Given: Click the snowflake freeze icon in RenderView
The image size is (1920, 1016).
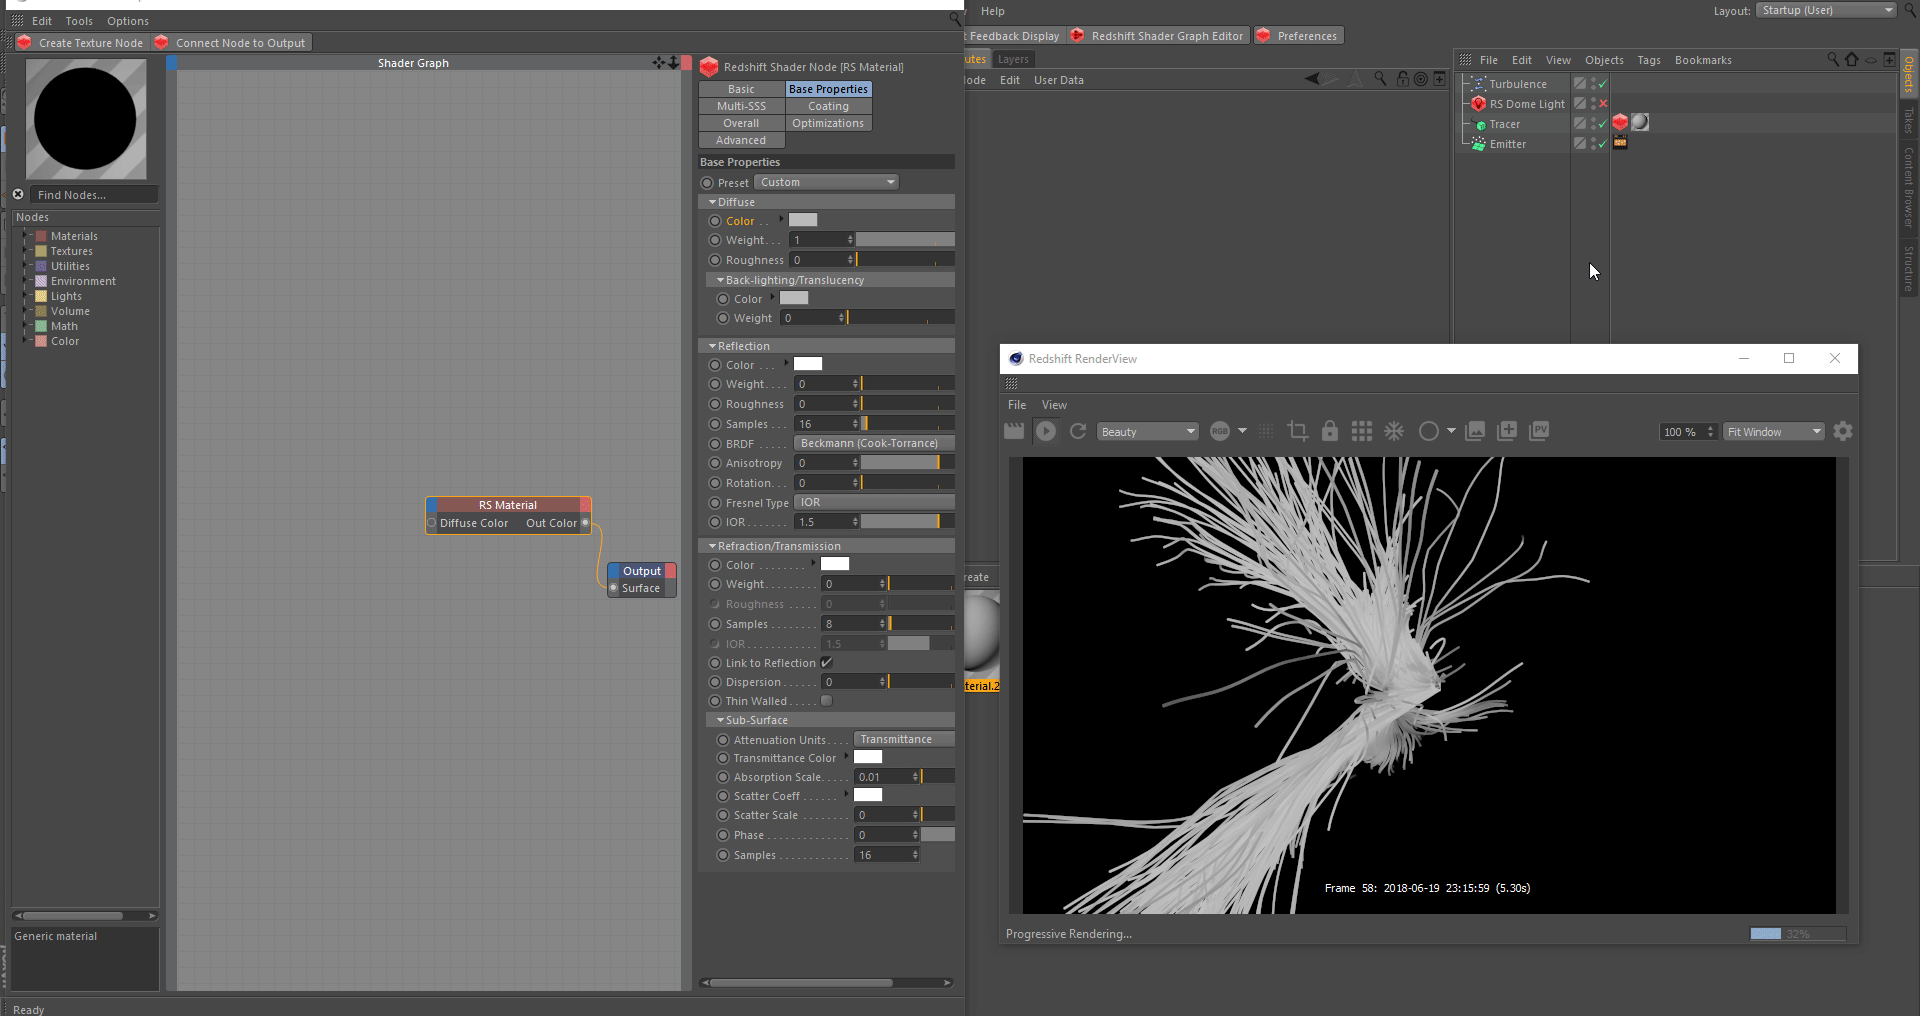Looking at the screenshot, I should [1394, 431].
